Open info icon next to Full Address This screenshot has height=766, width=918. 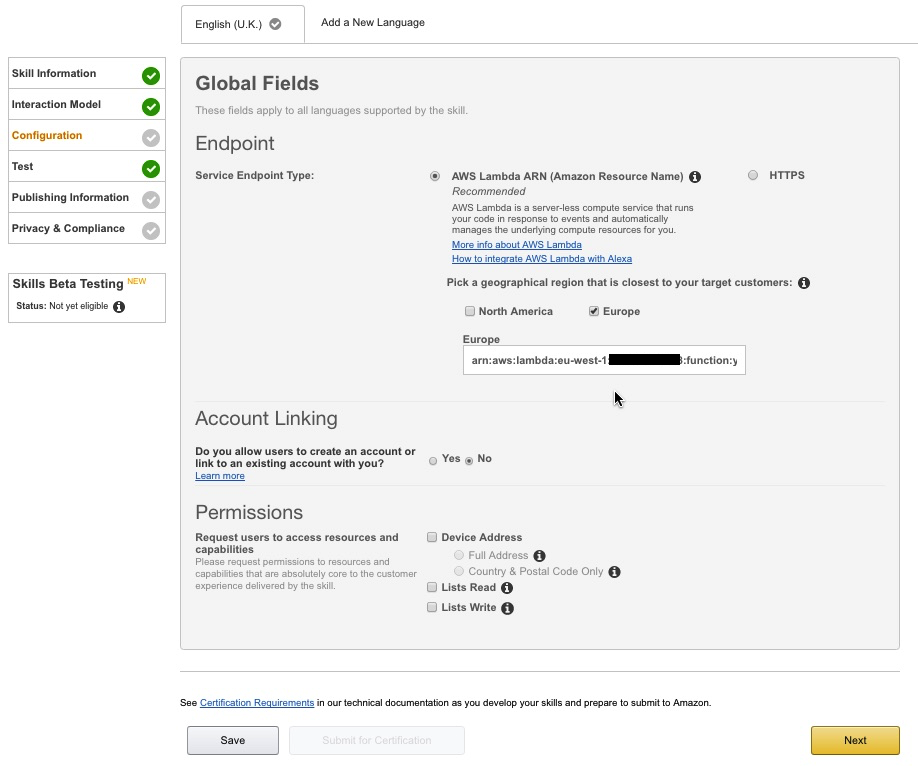pos(540,556)
